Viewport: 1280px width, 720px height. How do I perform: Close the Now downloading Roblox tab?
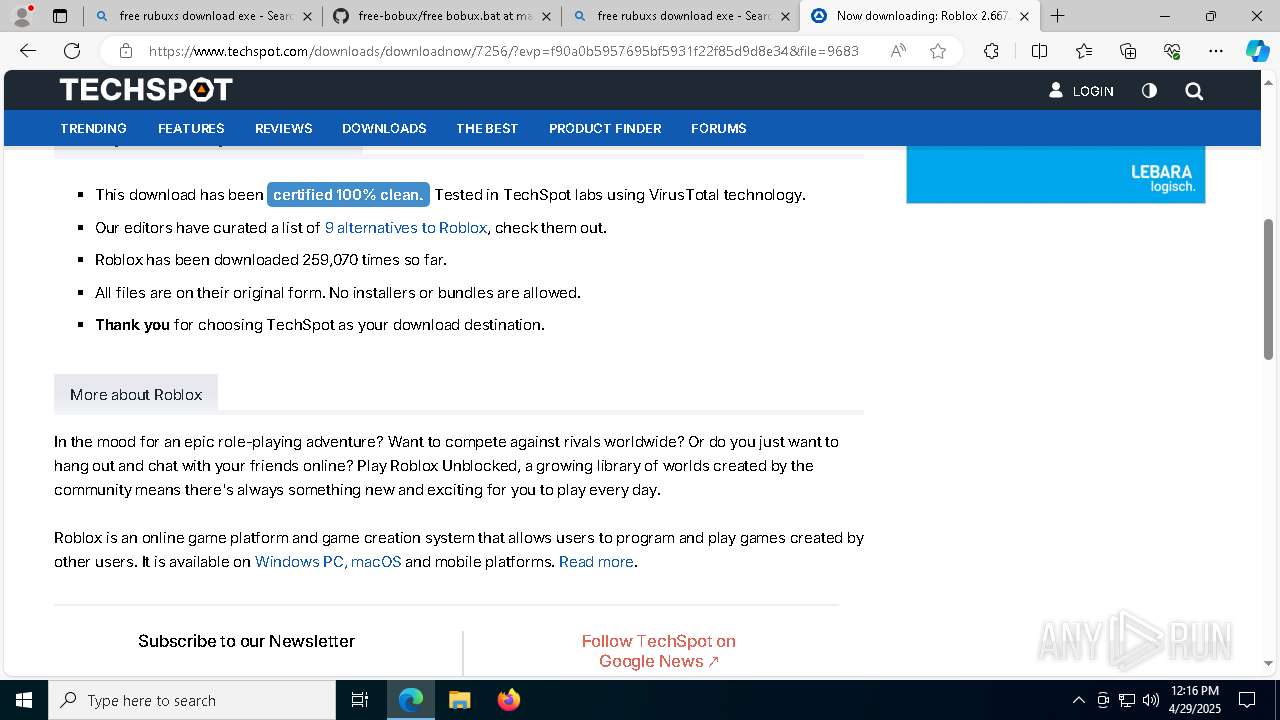(x=1024, y=16)
